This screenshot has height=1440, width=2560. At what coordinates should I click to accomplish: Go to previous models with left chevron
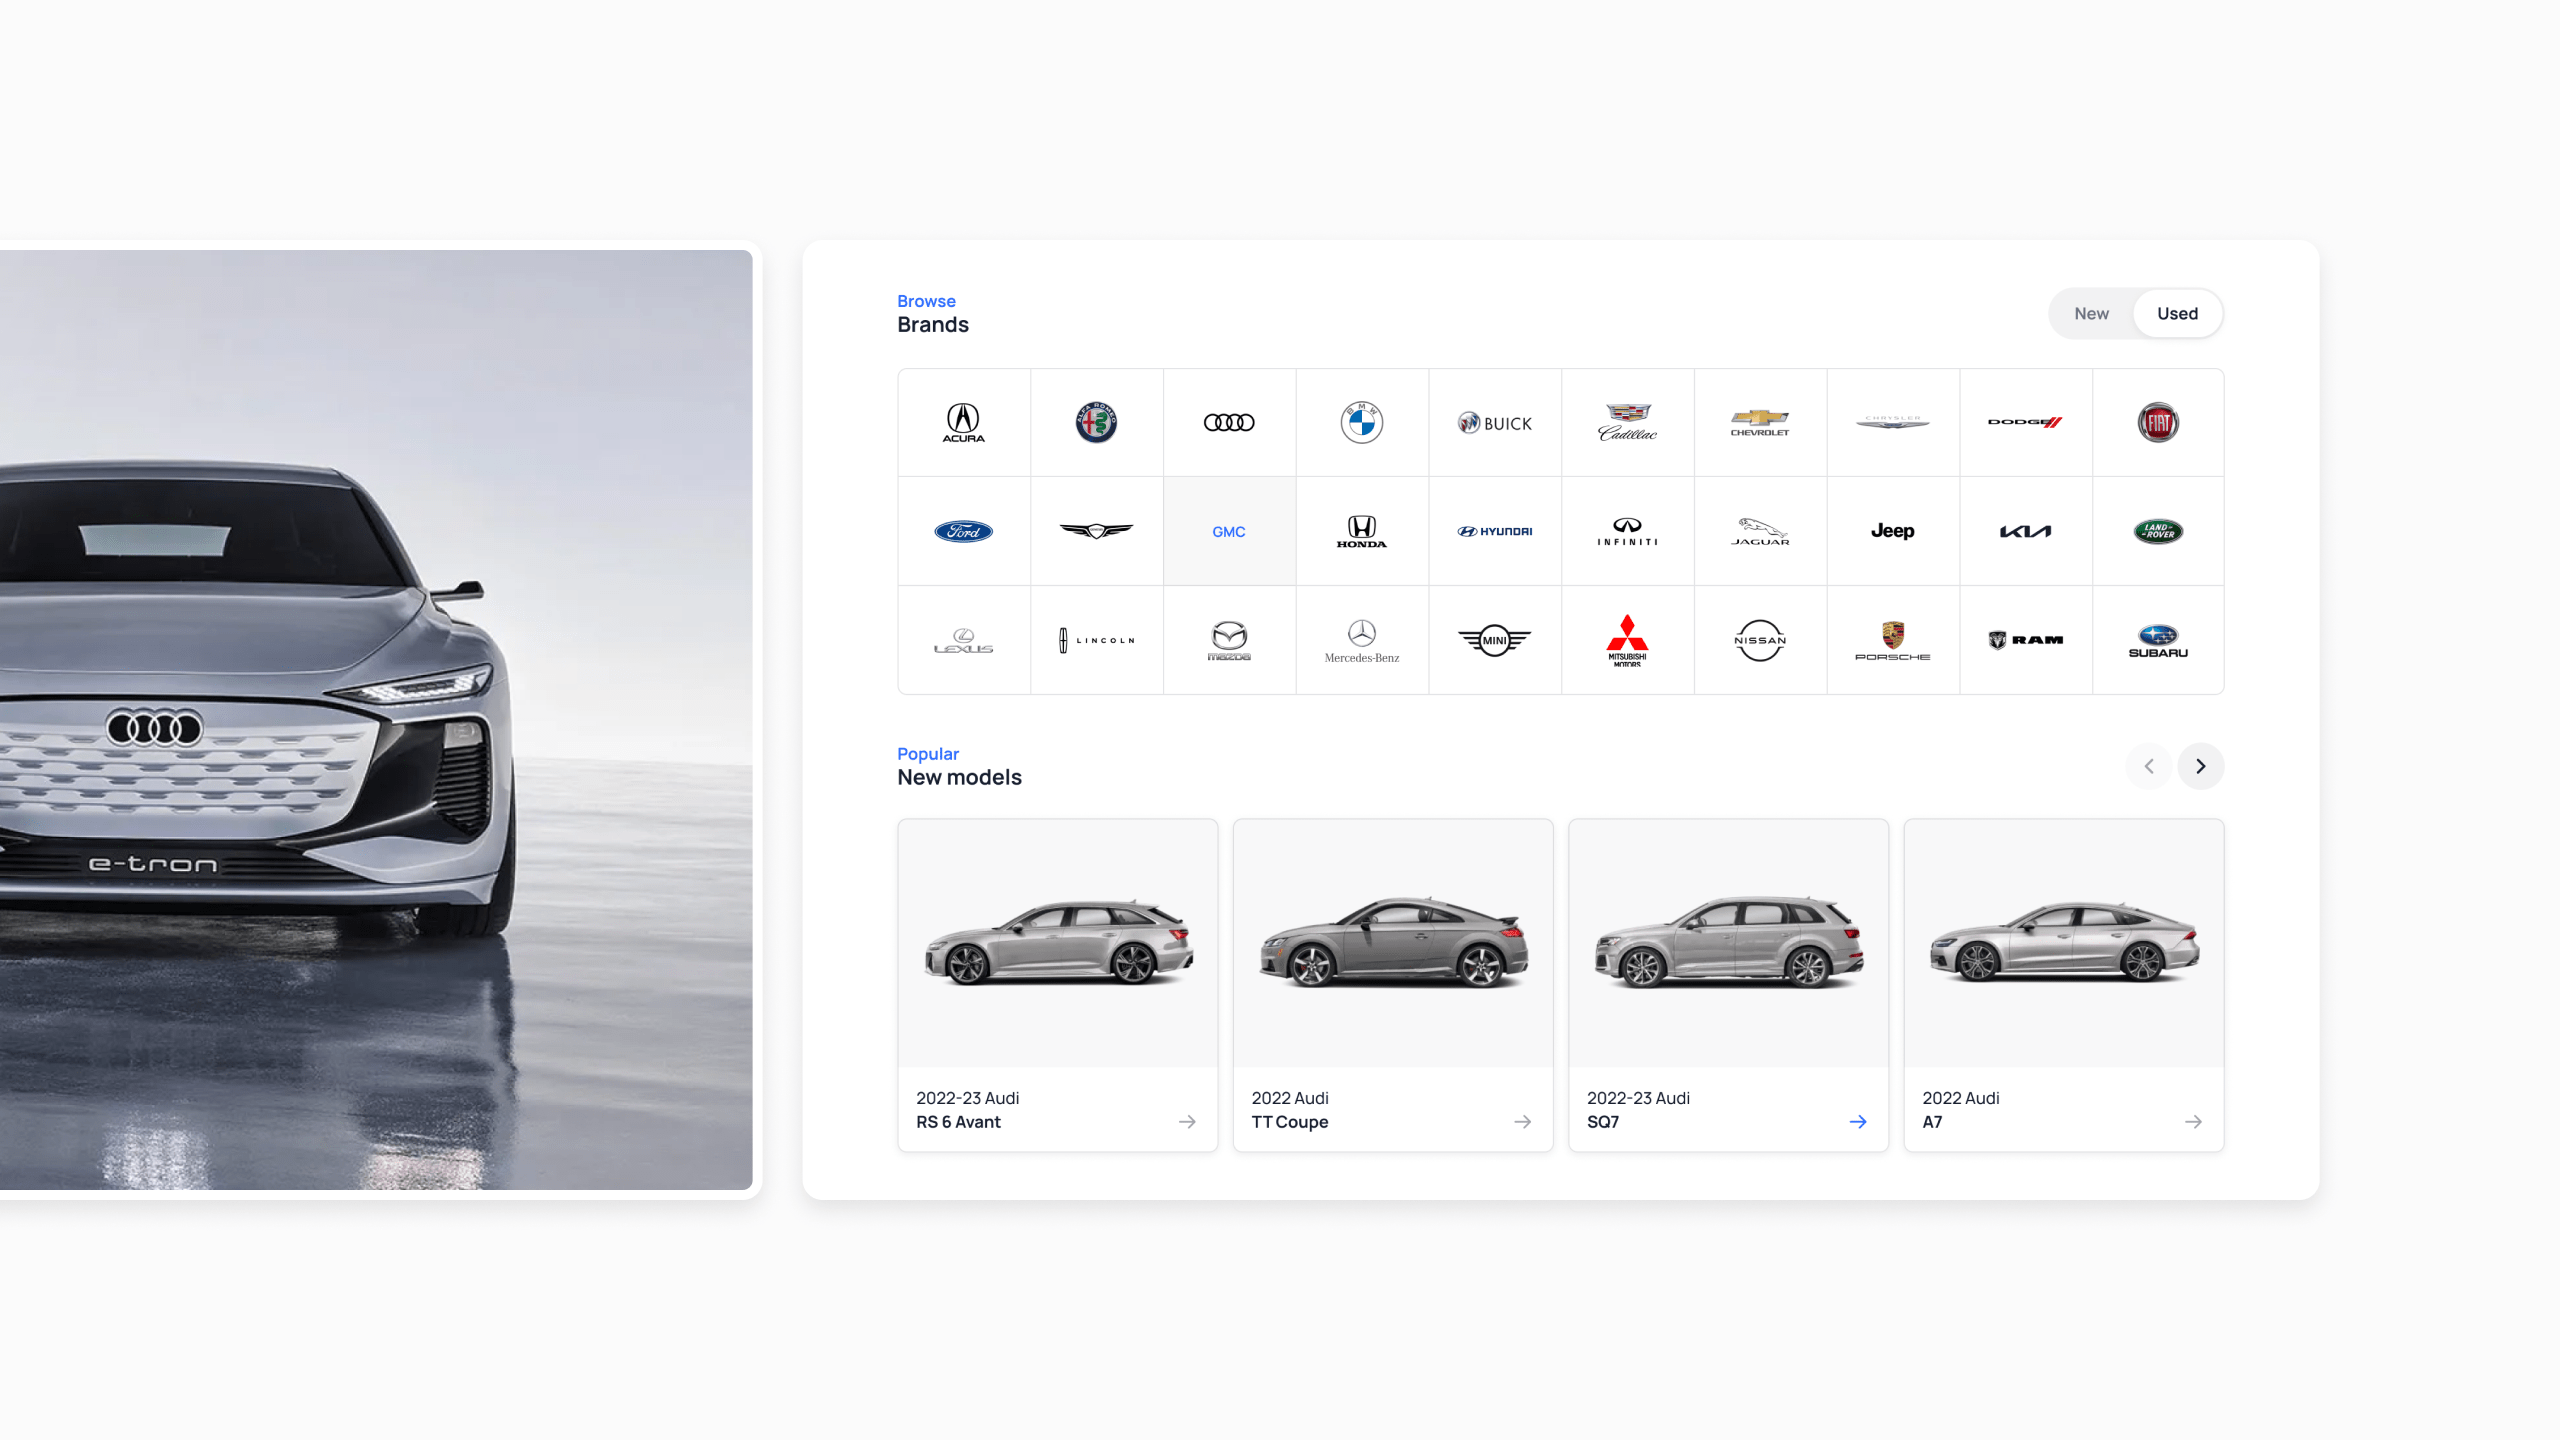2148,766
